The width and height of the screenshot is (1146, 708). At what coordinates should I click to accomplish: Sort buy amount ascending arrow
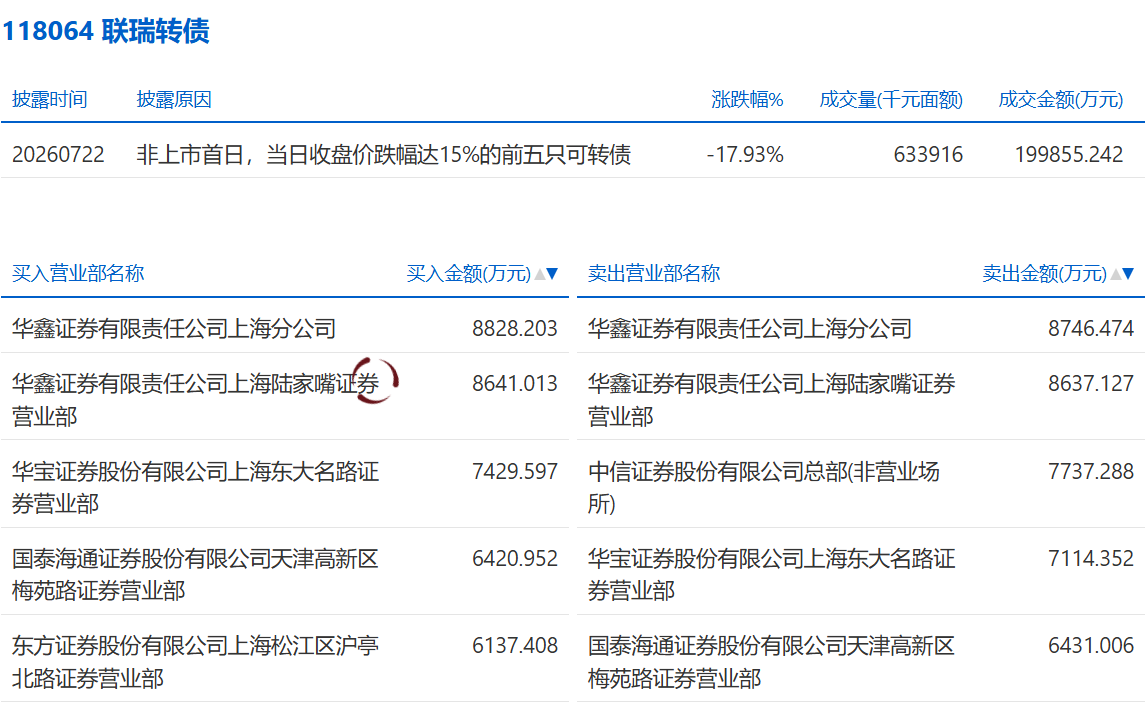pyautogui.click(x=539, y=274)
